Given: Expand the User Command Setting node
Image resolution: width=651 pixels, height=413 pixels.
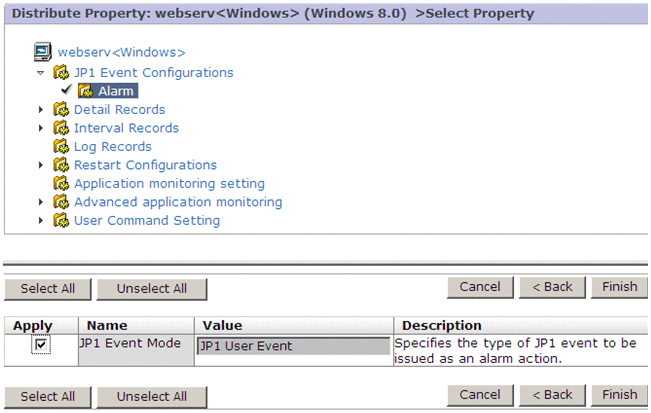Looking at the screenshot, I should (x=41, y=221).
